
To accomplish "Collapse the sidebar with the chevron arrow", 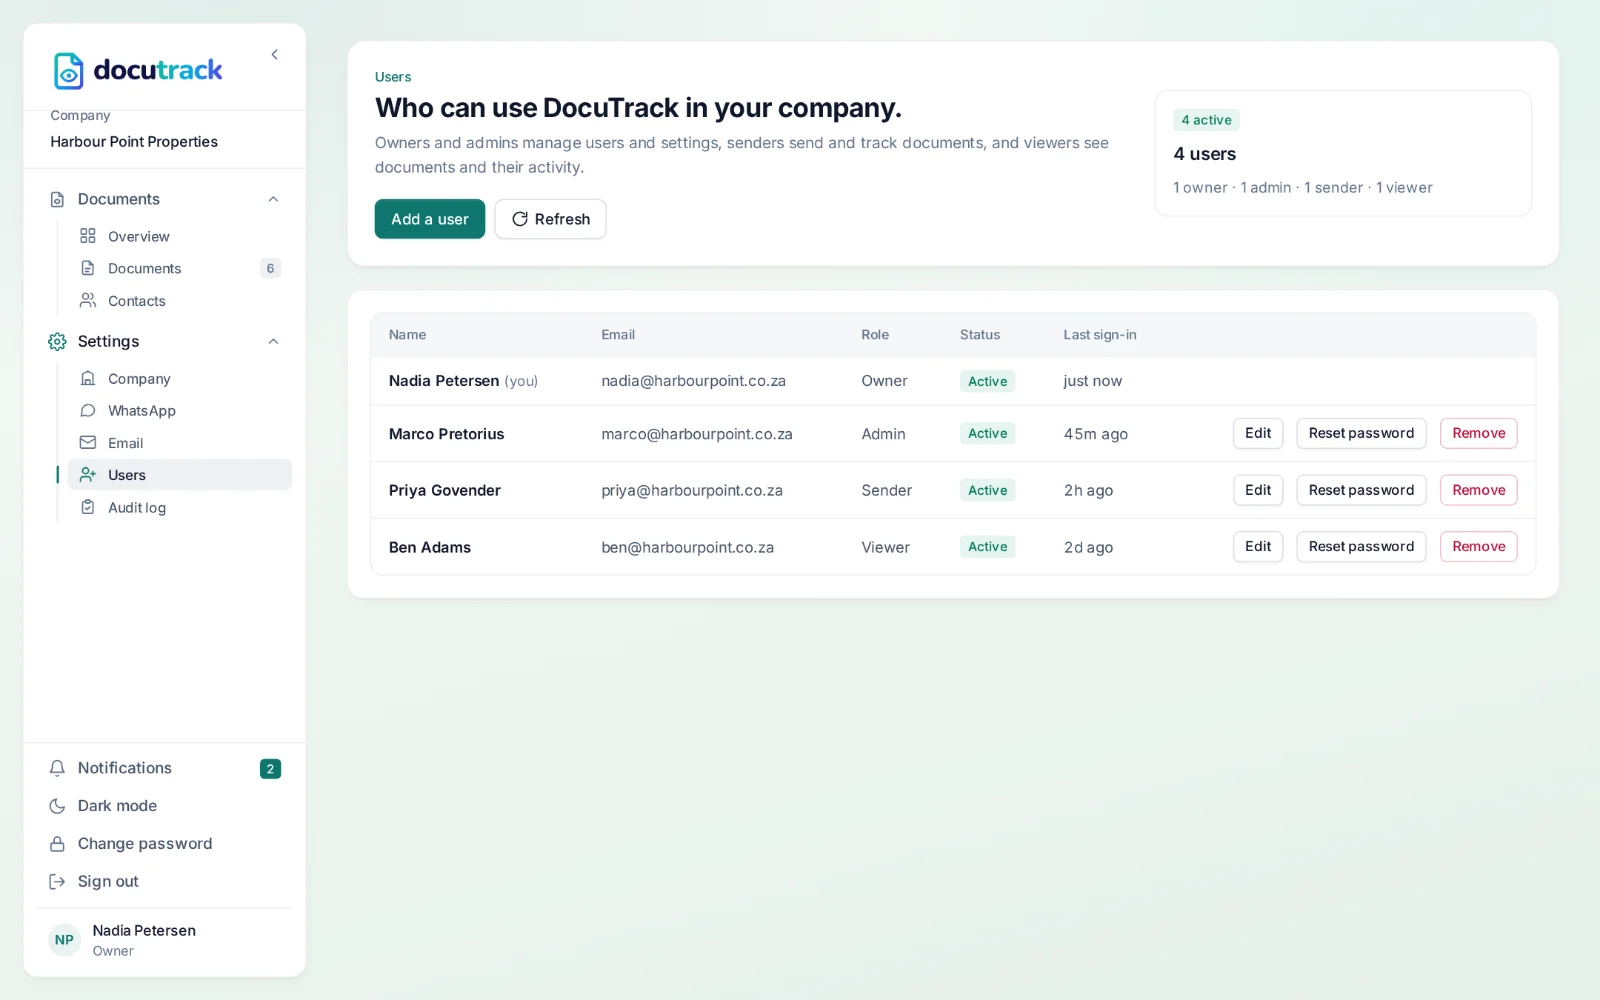I will pos(274,55).
